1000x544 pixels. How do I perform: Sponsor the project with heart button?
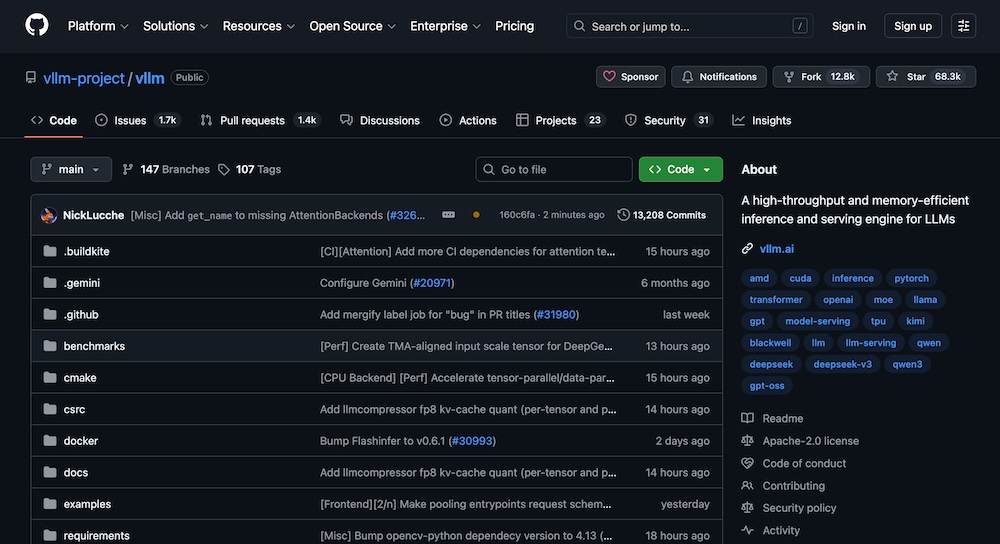631,77
